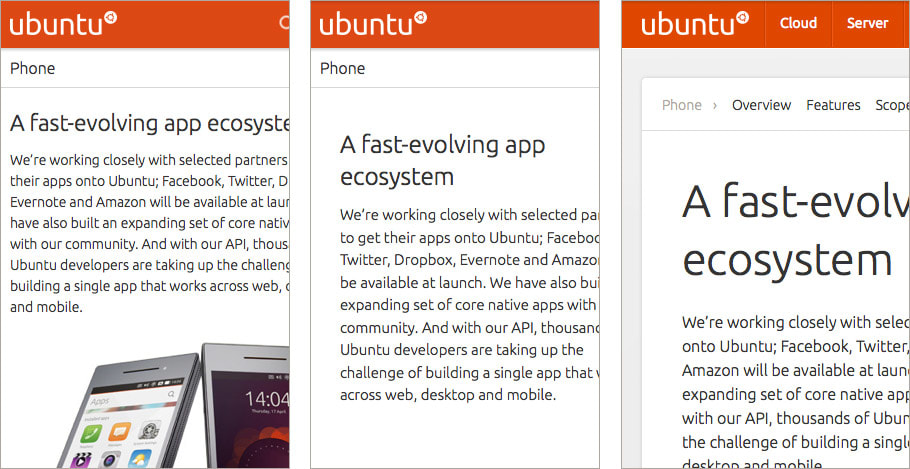The image size is (910, 469).
Task: Select the Overview tab in the Phone sub-navigation
Action: 761,105
